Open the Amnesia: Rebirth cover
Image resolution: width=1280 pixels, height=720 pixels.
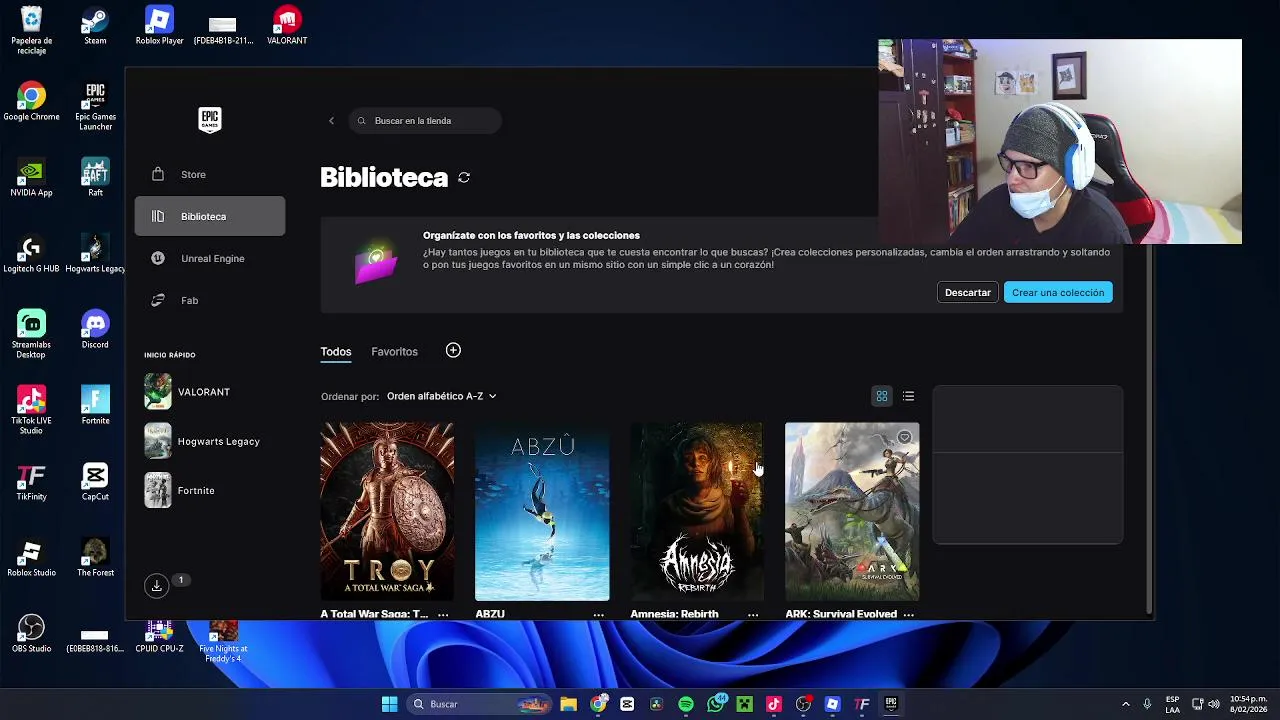point(697,511)
